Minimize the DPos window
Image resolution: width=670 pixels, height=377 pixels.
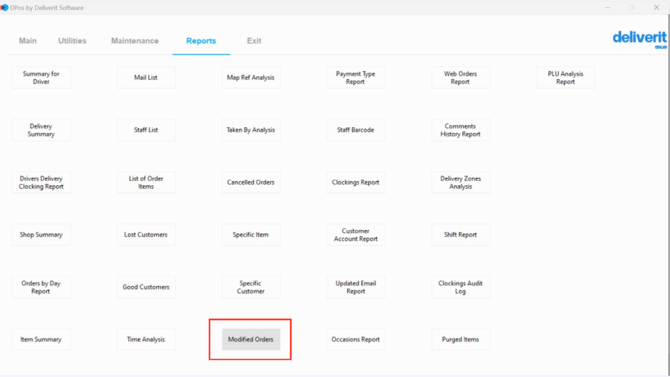click(x=608, y=8)
